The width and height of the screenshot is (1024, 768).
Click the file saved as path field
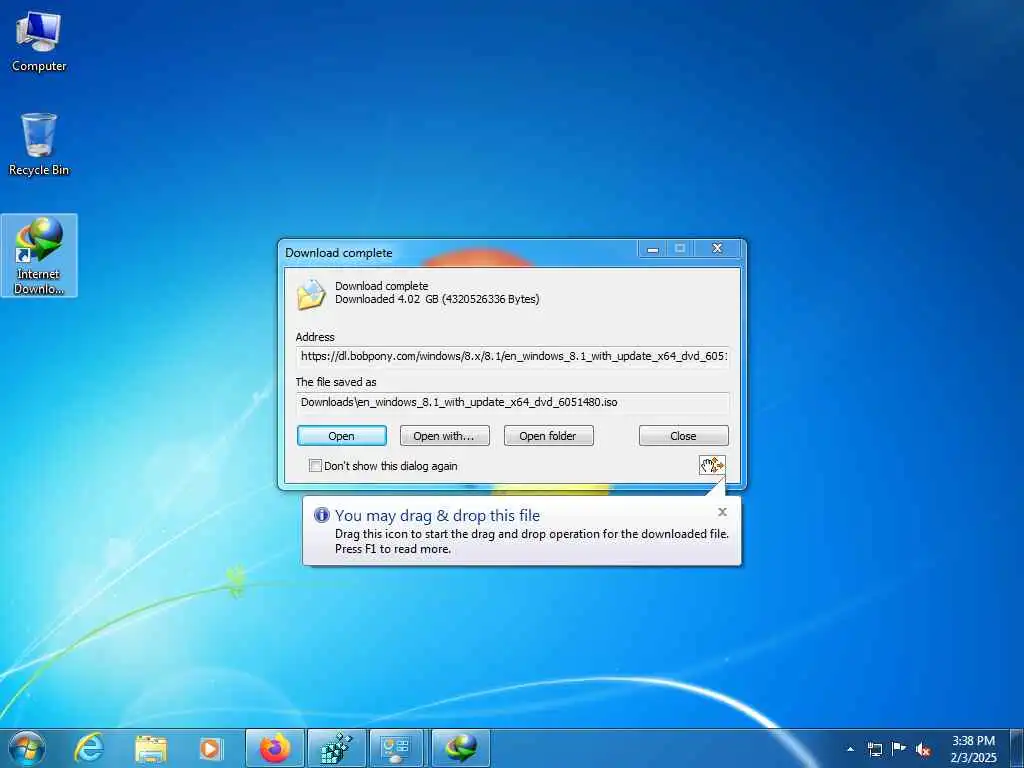[x=513, y=402]
